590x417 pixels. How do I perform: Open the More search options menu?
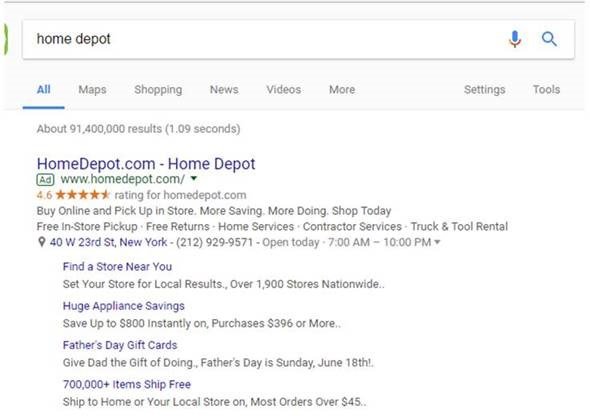tap(342, 90)
